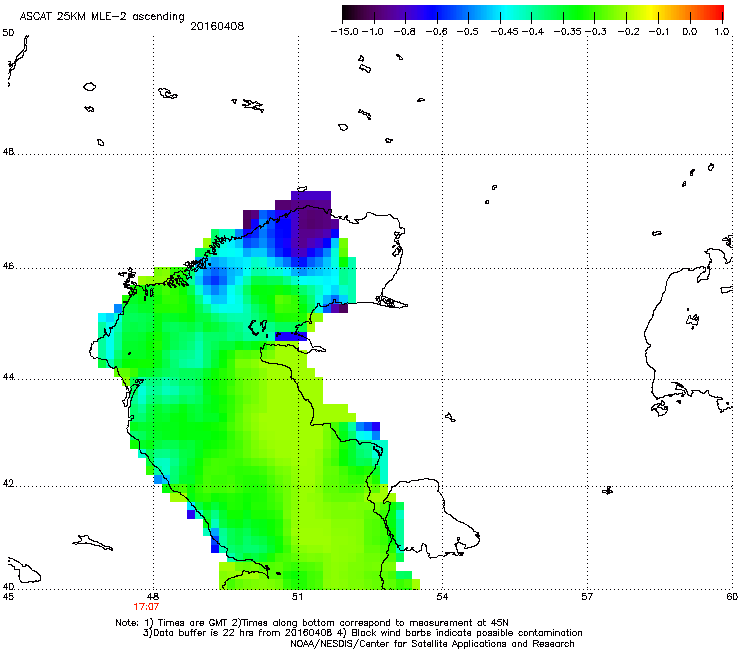Select the longitude label "51" on the bottom axis
Image resolution: width=740 pixels, height=650 pixels.
tap(297, 597)
